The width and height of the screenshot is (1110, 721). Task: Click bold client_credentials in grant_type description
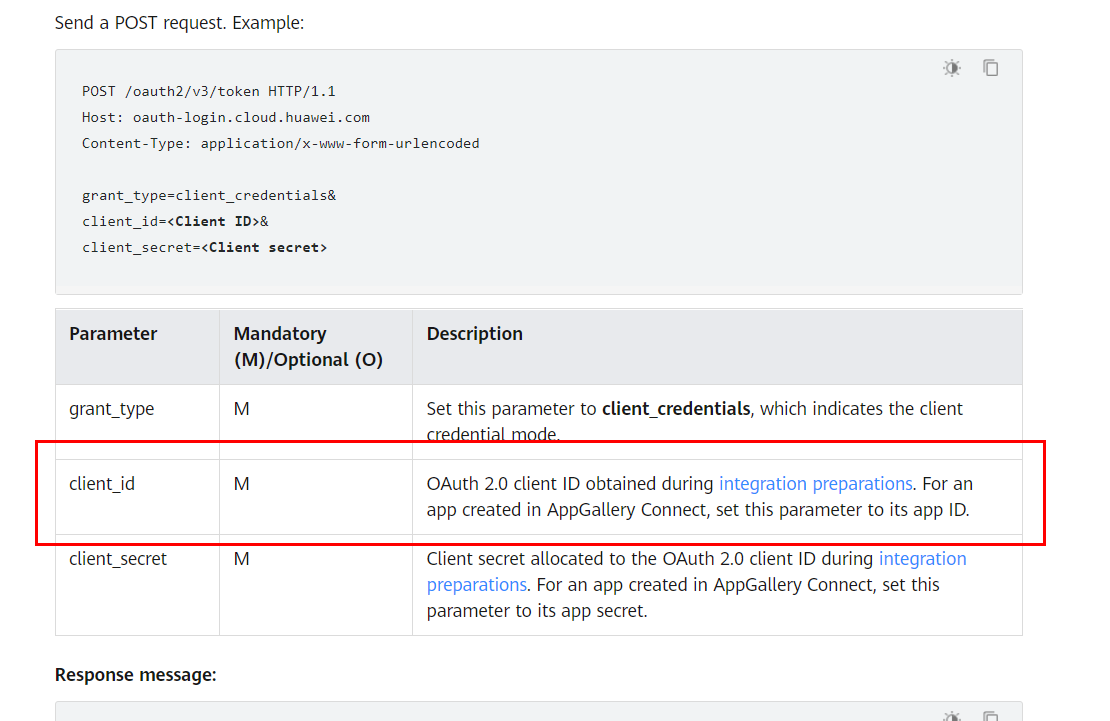[676, 409]
